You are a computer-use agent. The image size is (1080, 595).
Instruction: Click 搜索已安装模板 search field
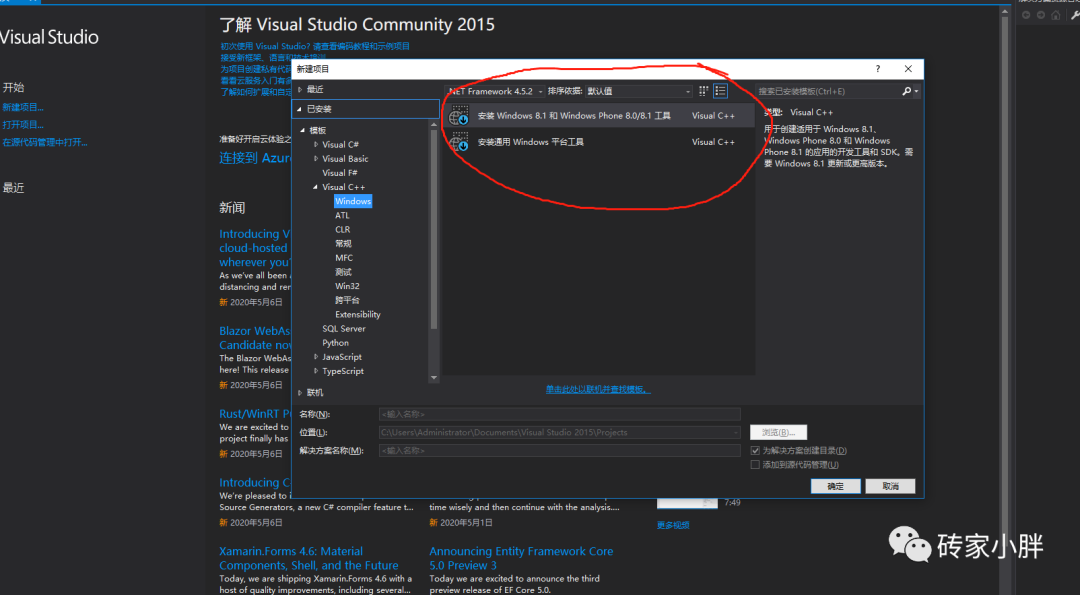pos(828,91)
